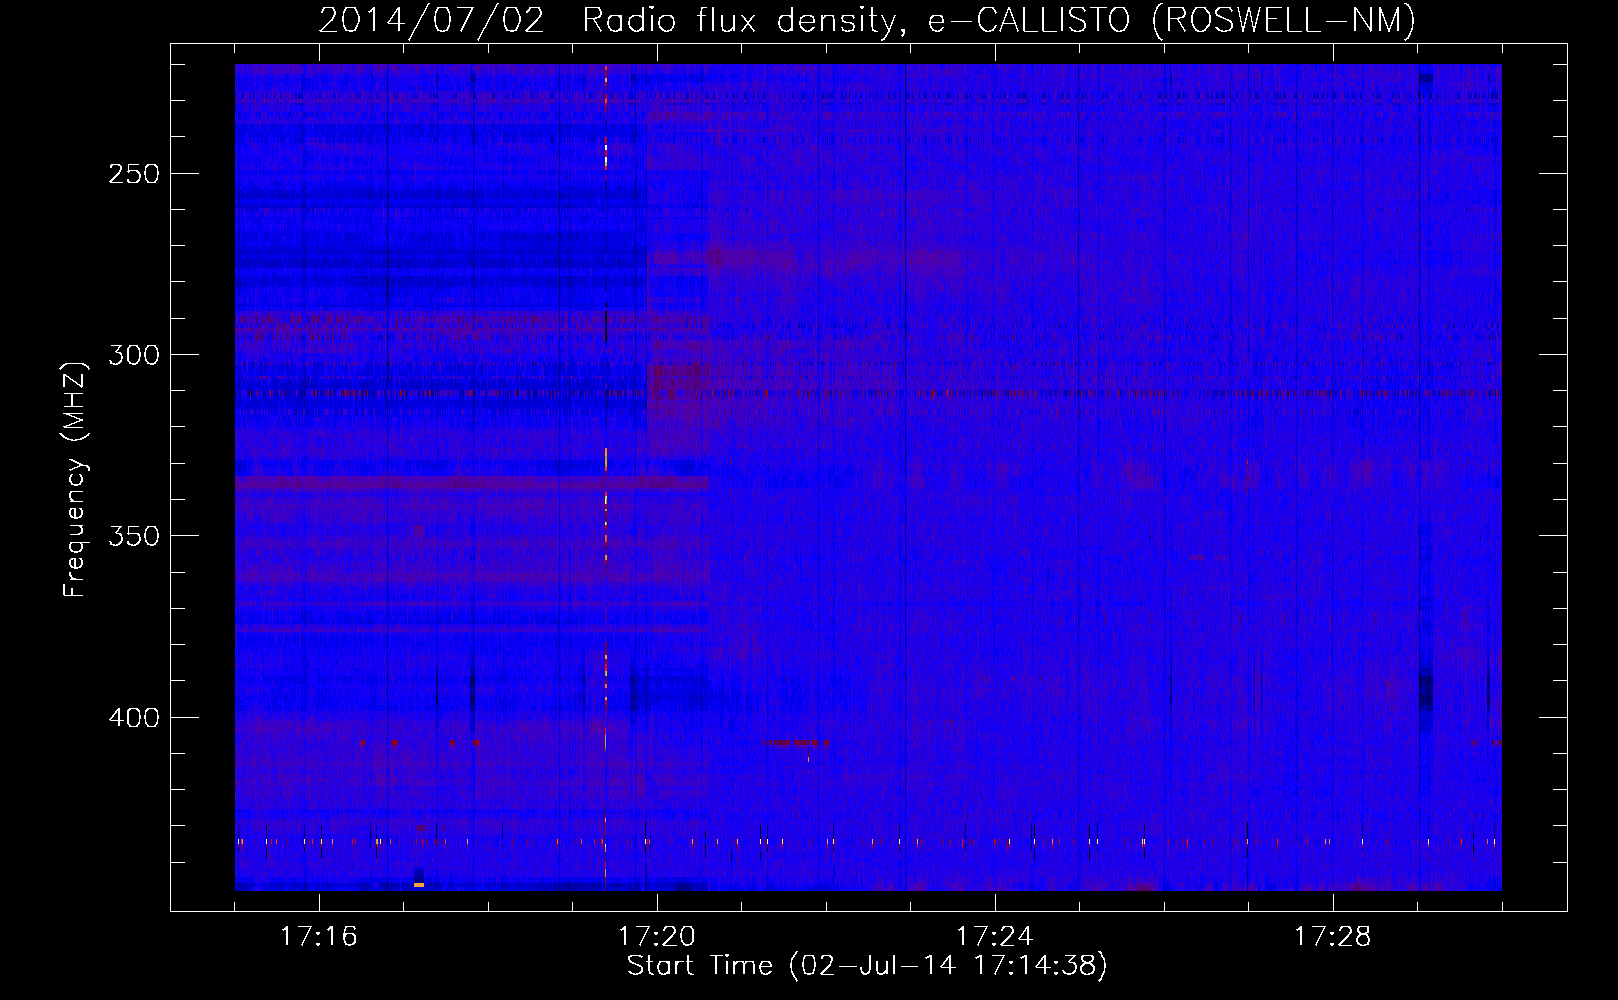Click the 400 frequency tick label

(134, 718)
